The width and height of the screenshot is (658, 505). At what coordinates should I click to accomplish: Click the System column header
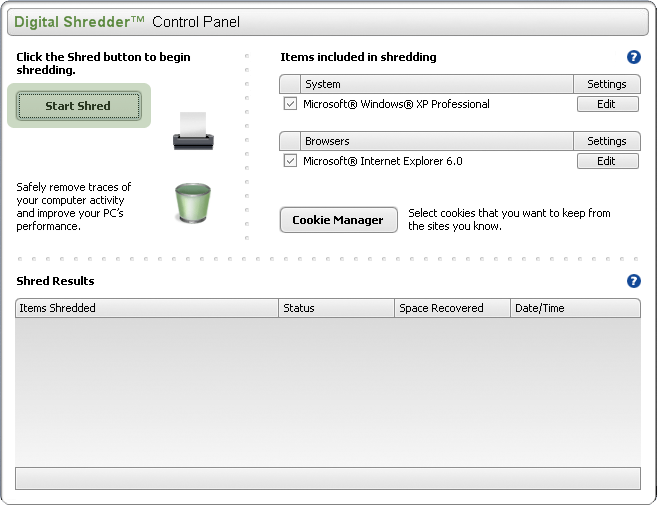click(x=436, y=84)
